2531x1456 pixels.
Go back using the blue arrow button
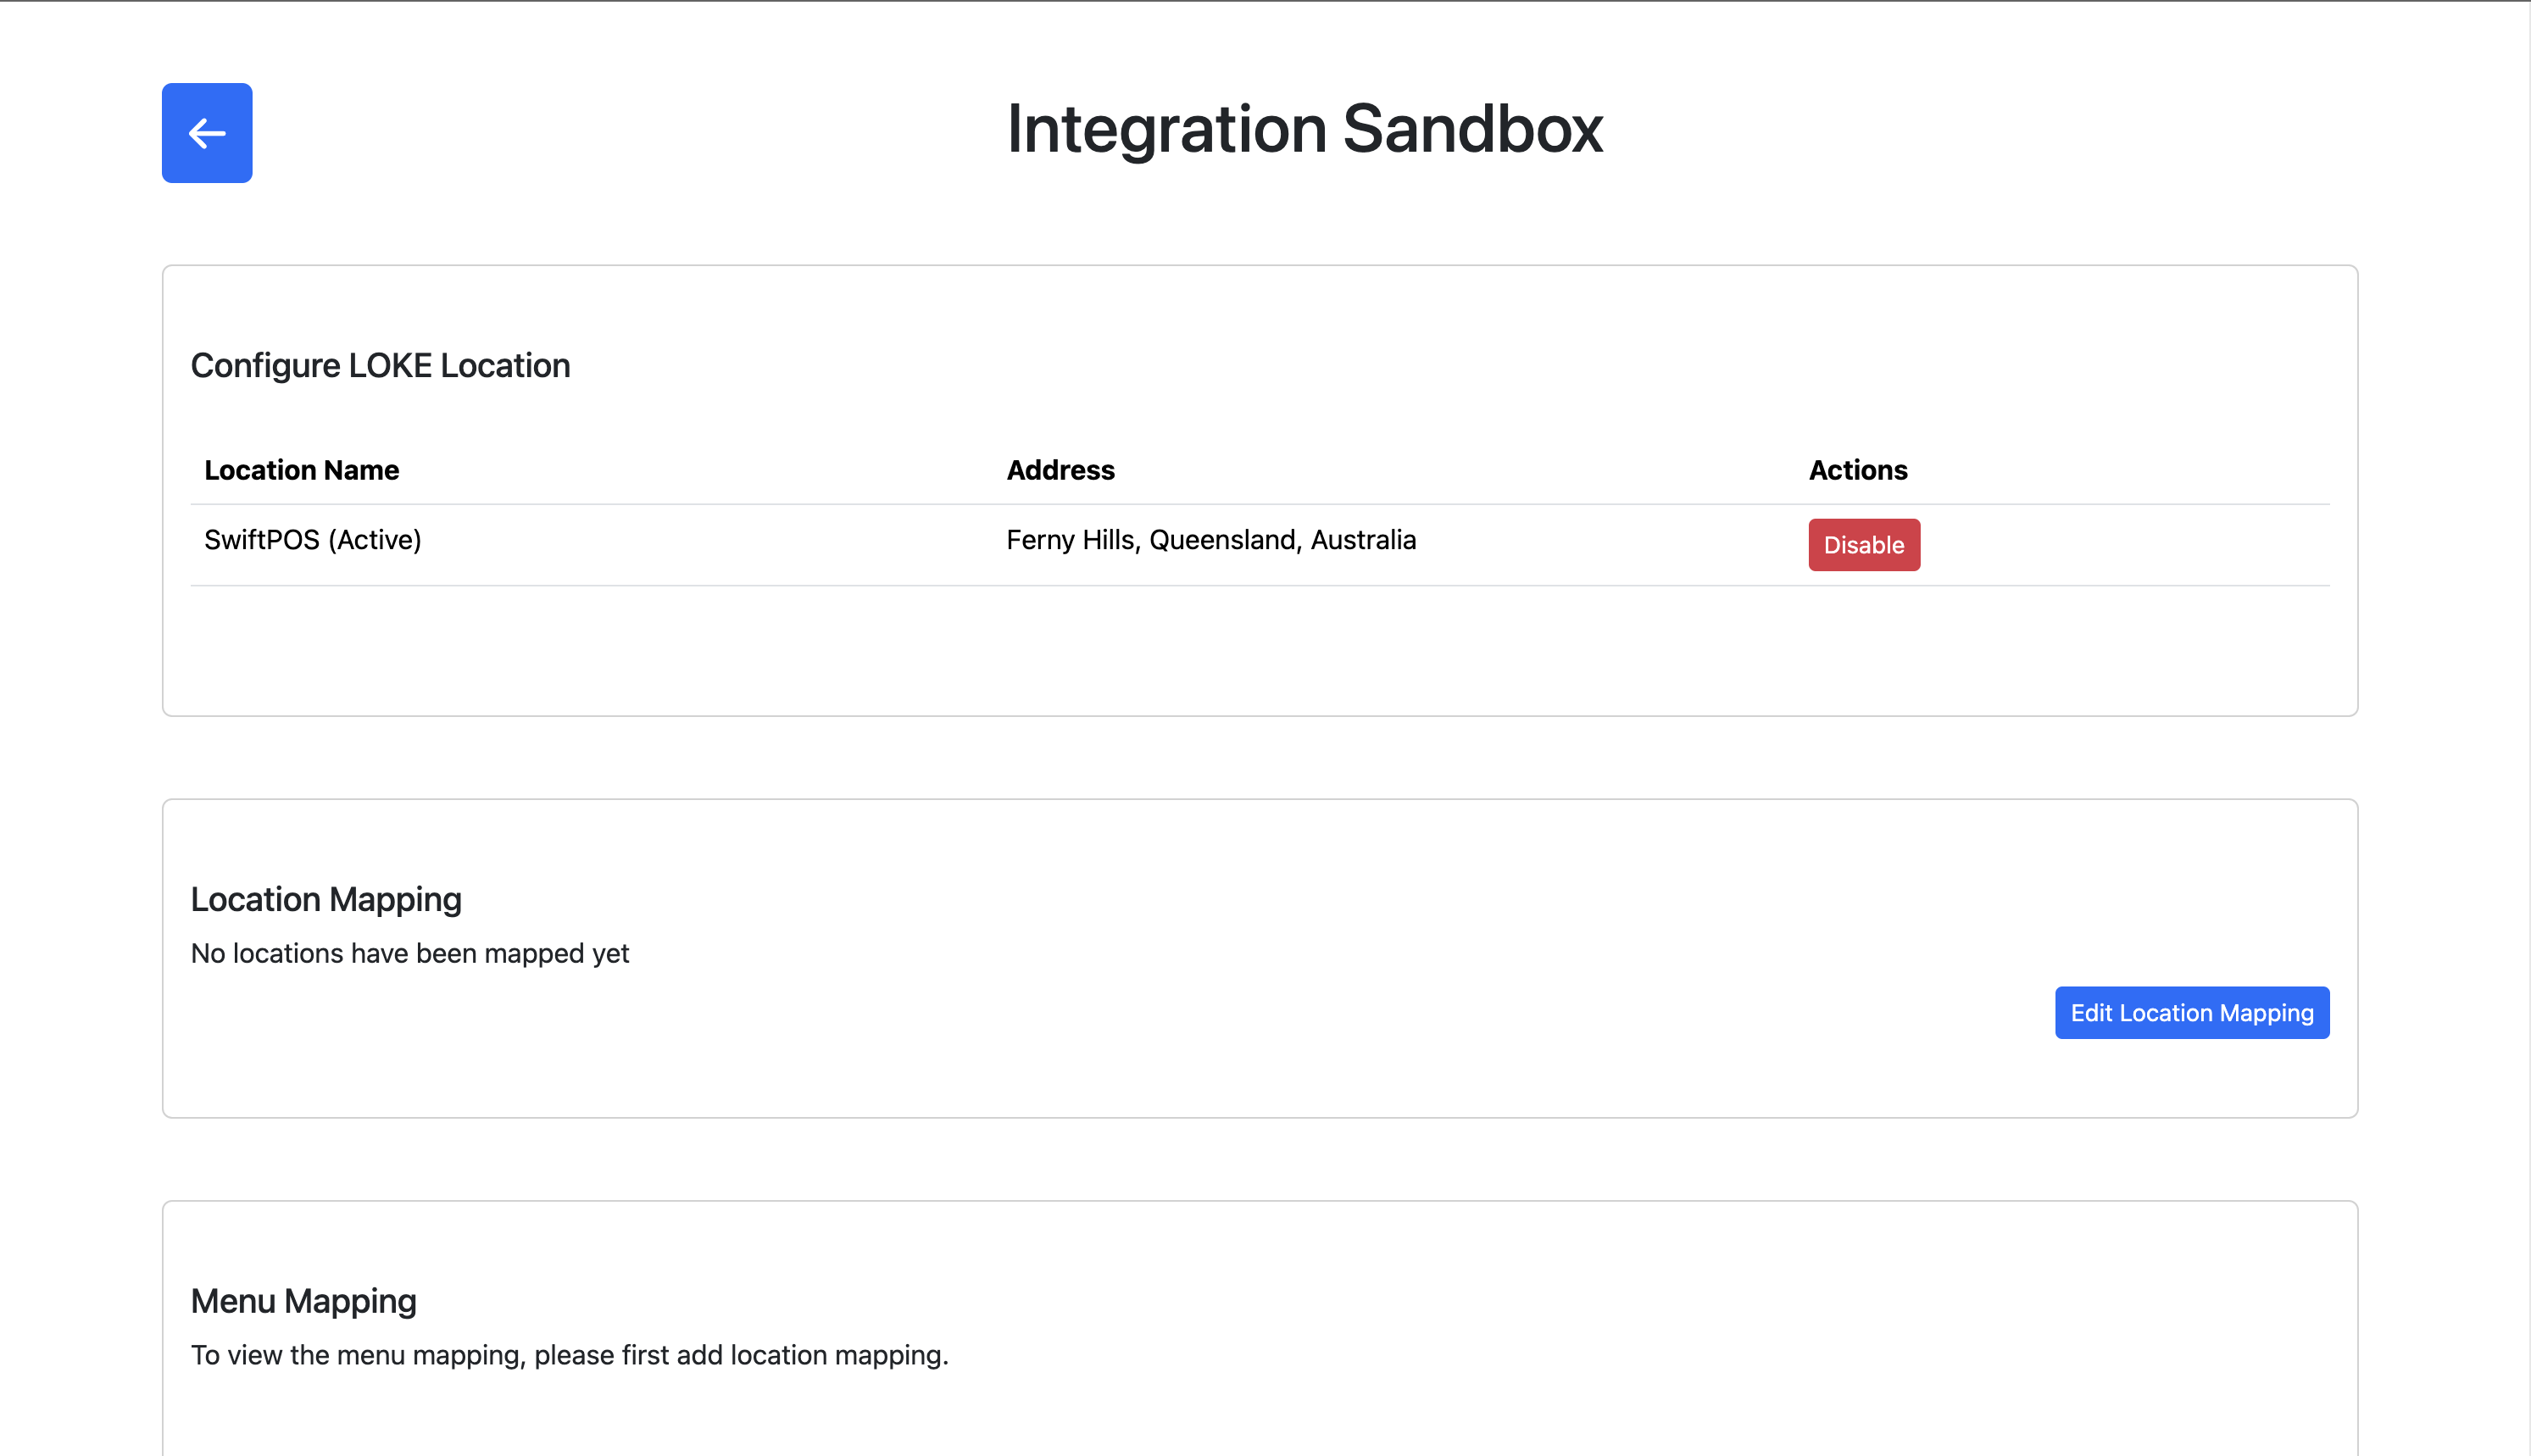207,133
